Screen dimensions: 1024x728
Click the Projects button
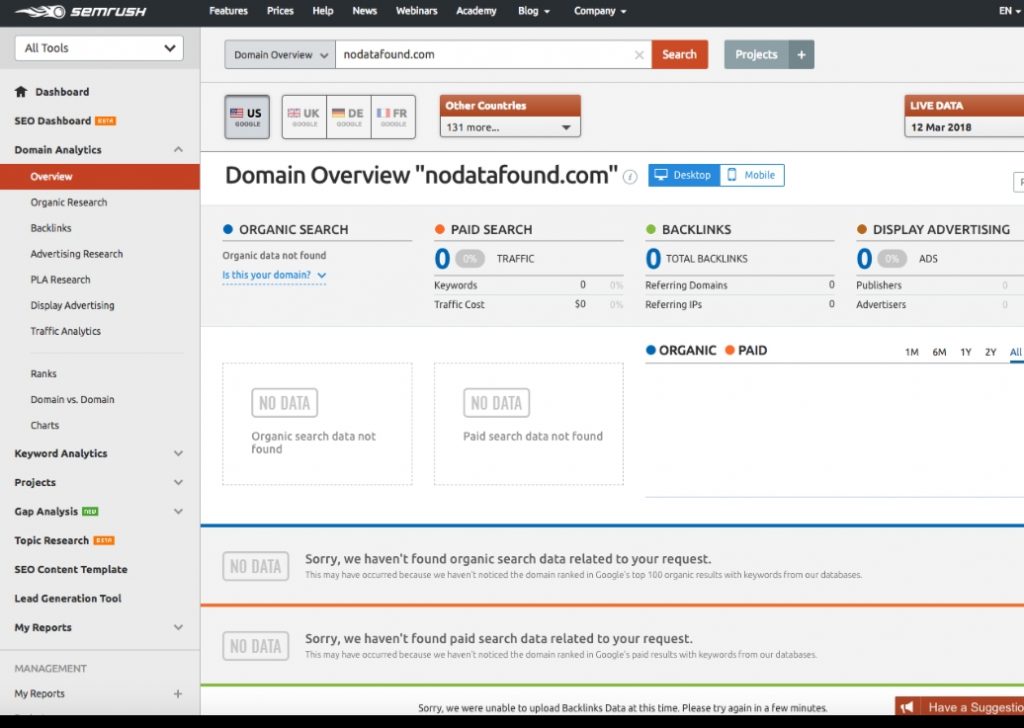[x=756, y=55]
